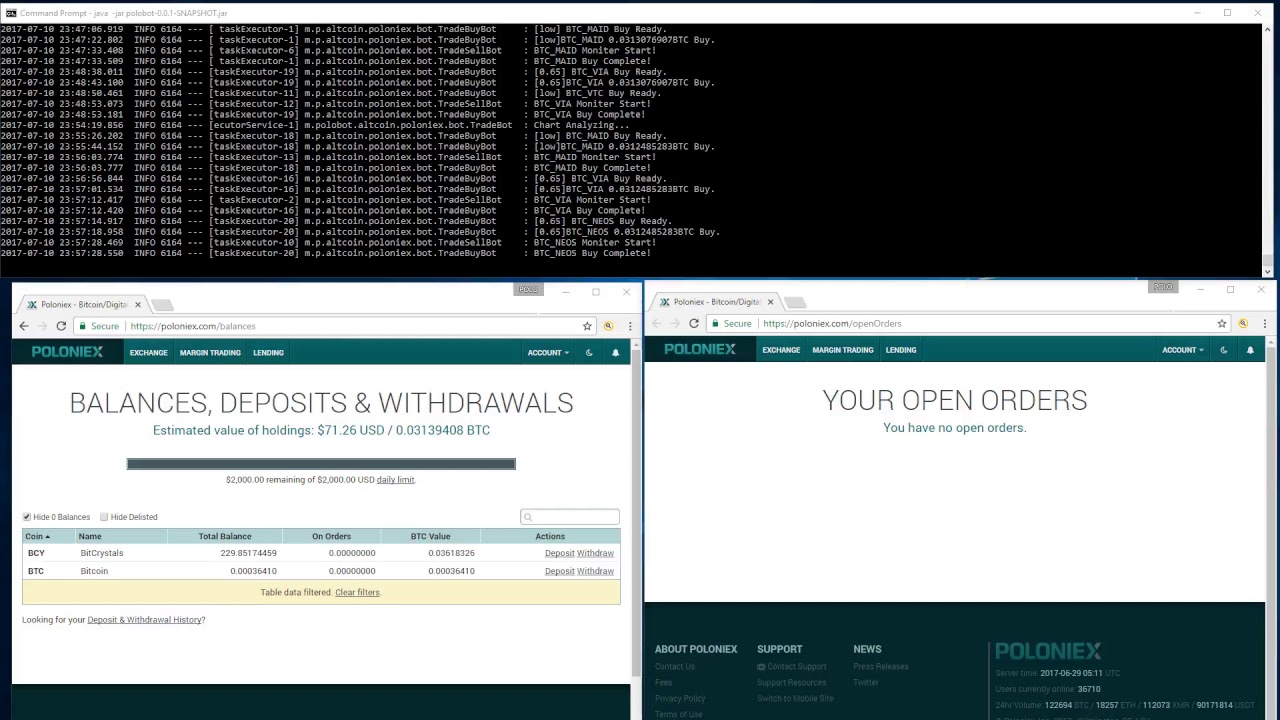Open notifications bell in the open orders window
This screenshot has width=1280, height=720.
point(1250,350)
